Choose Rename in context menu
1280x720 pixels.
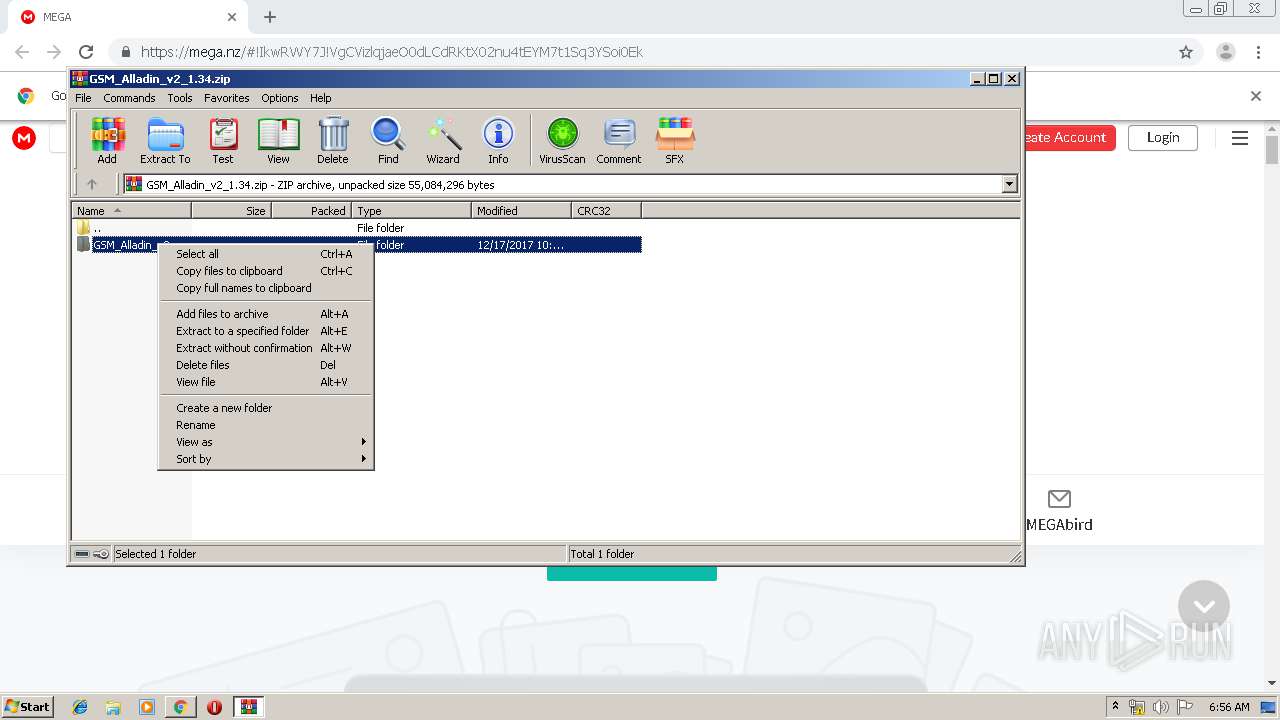tap(266, 425)
